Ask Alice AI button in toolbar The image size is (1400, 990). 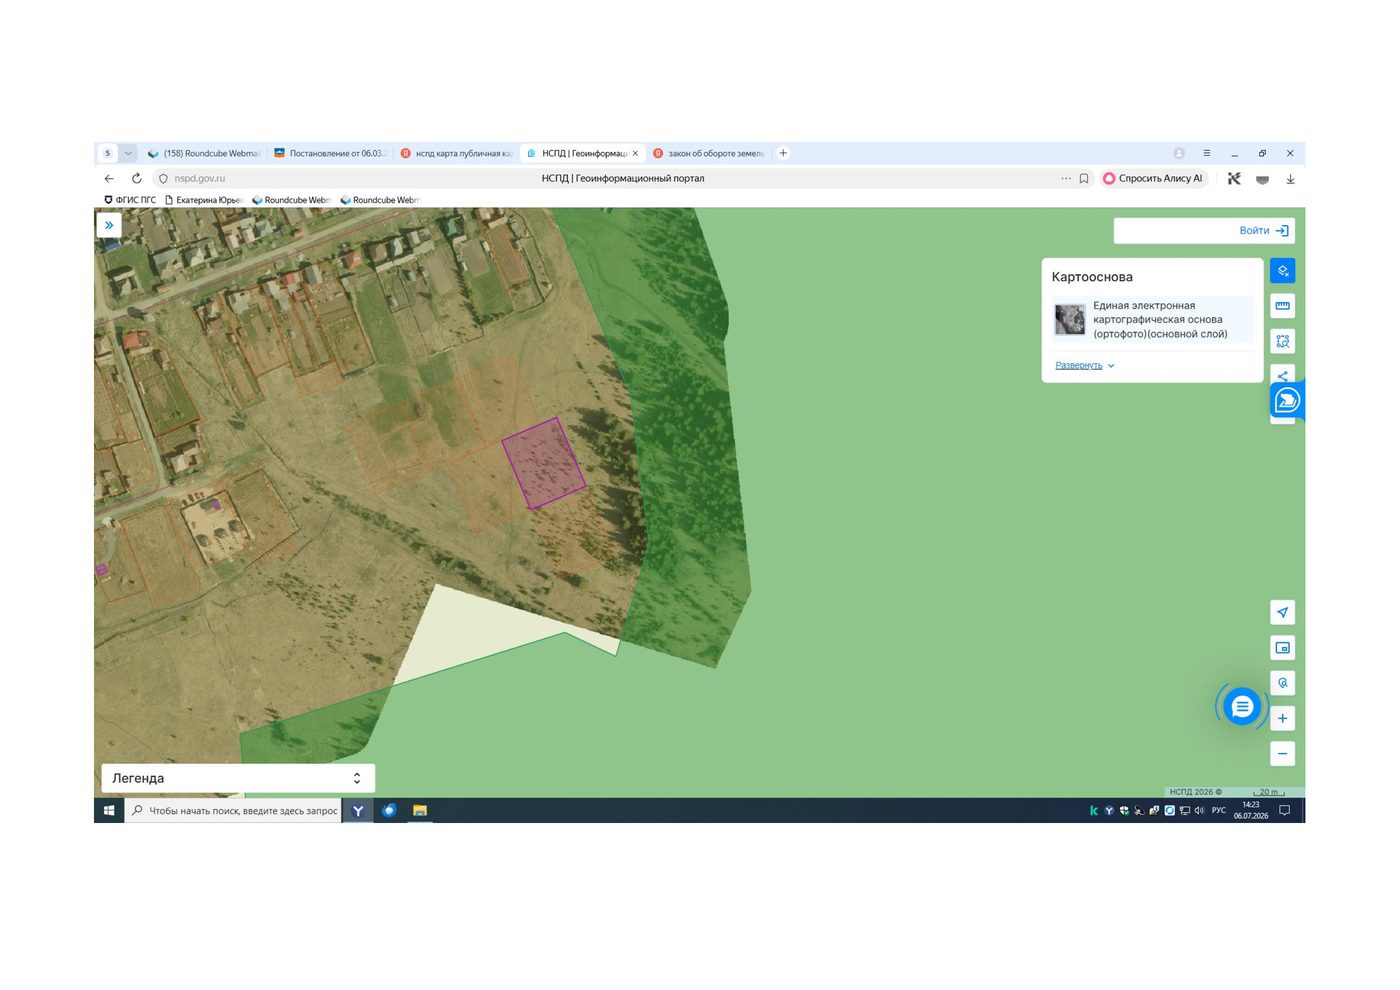point(1153,179)
